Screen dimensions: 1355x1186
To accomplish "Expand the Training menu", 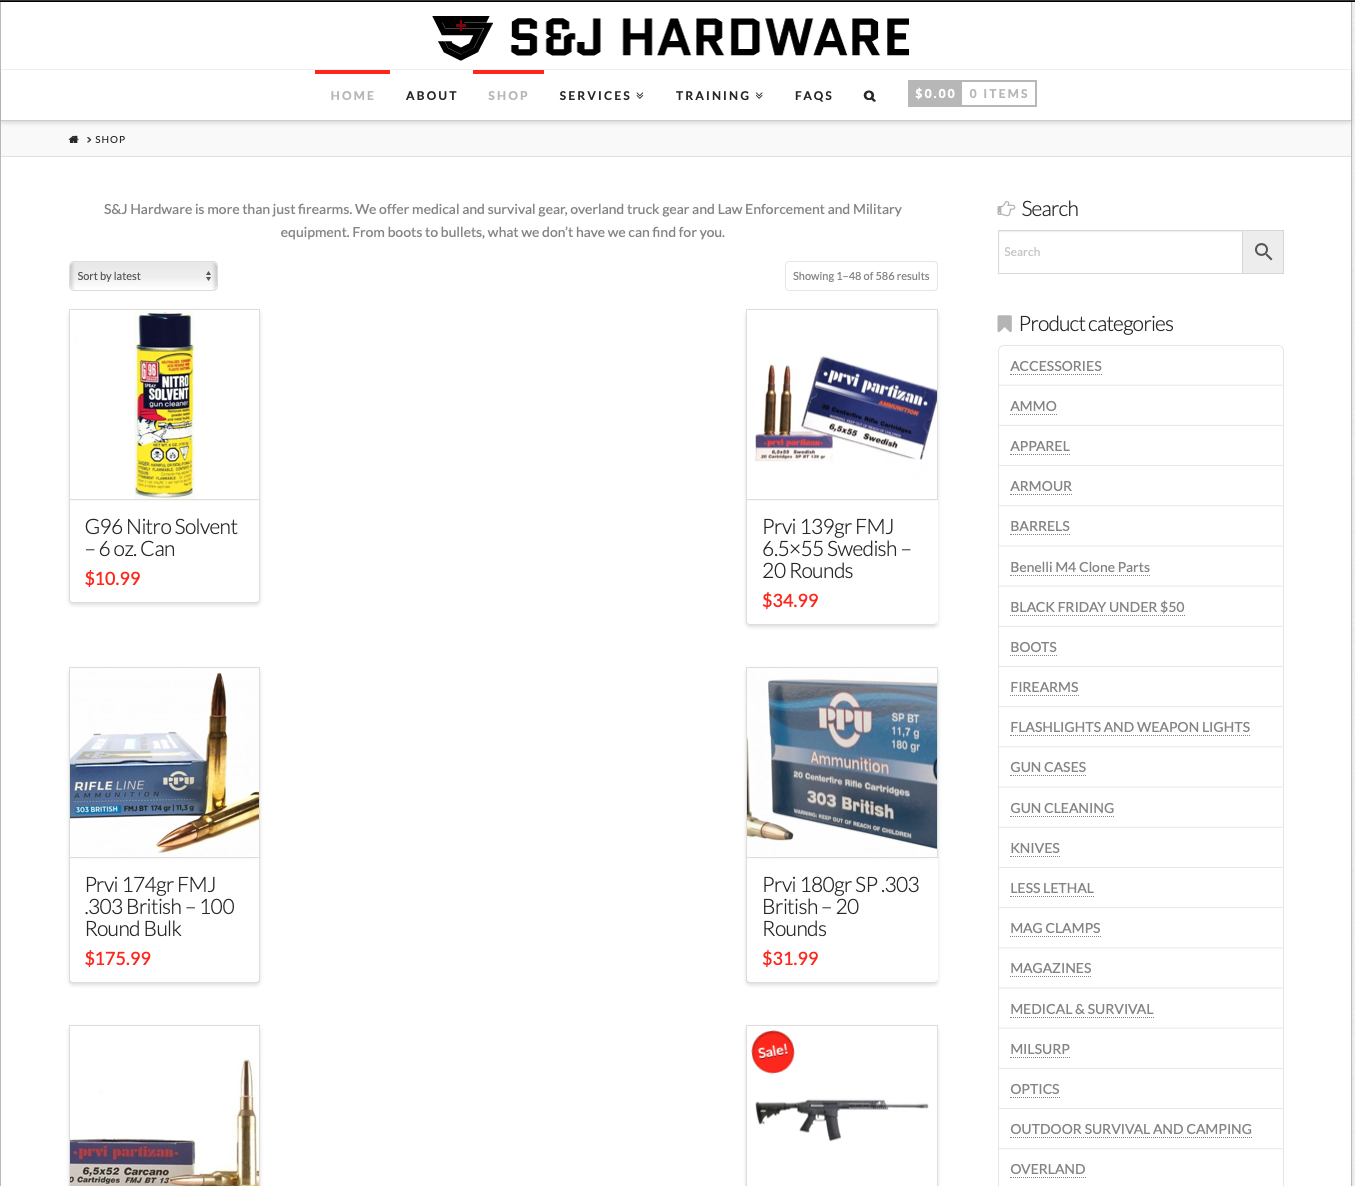I will (719, 96).
